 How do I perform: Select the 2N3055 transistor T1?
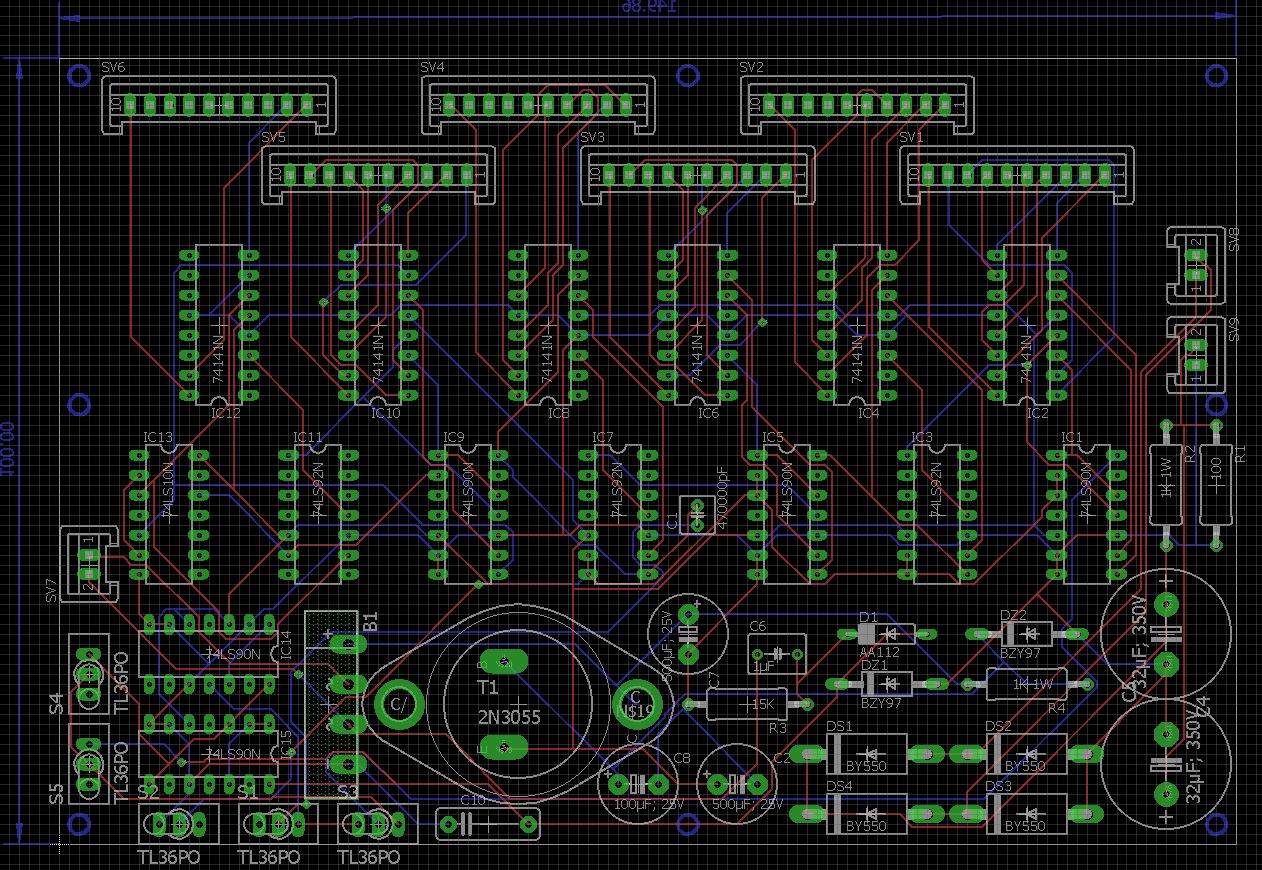pyautogui.click(x=504, y=704)
